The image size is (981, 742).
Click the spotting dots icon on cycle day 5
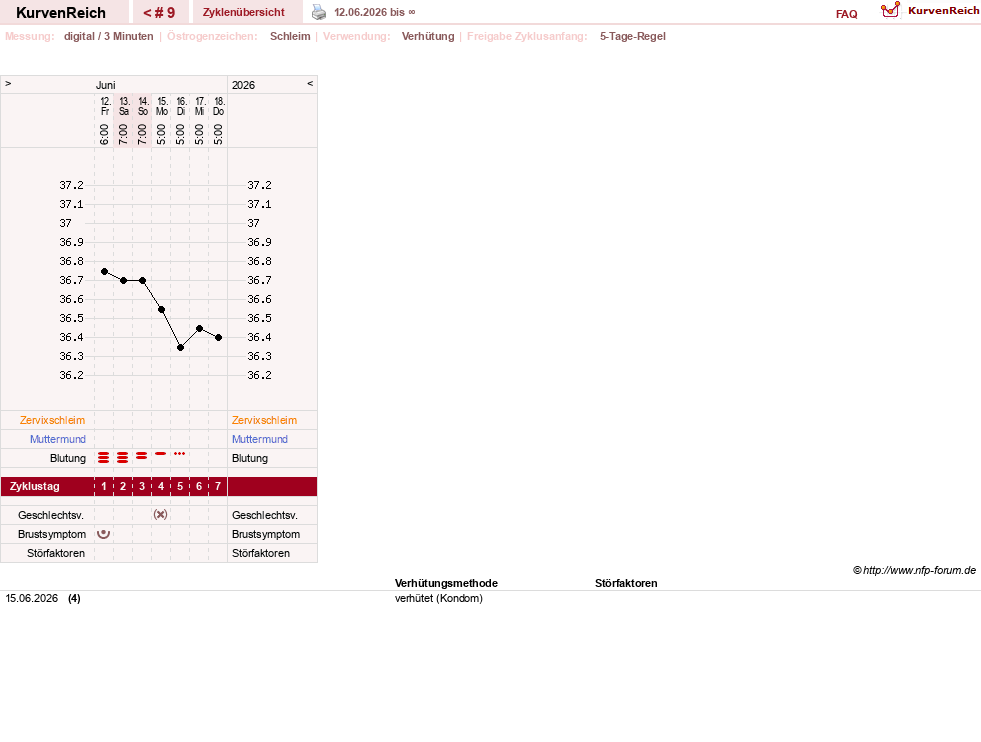pyautogui.click(x=180, y=454)
